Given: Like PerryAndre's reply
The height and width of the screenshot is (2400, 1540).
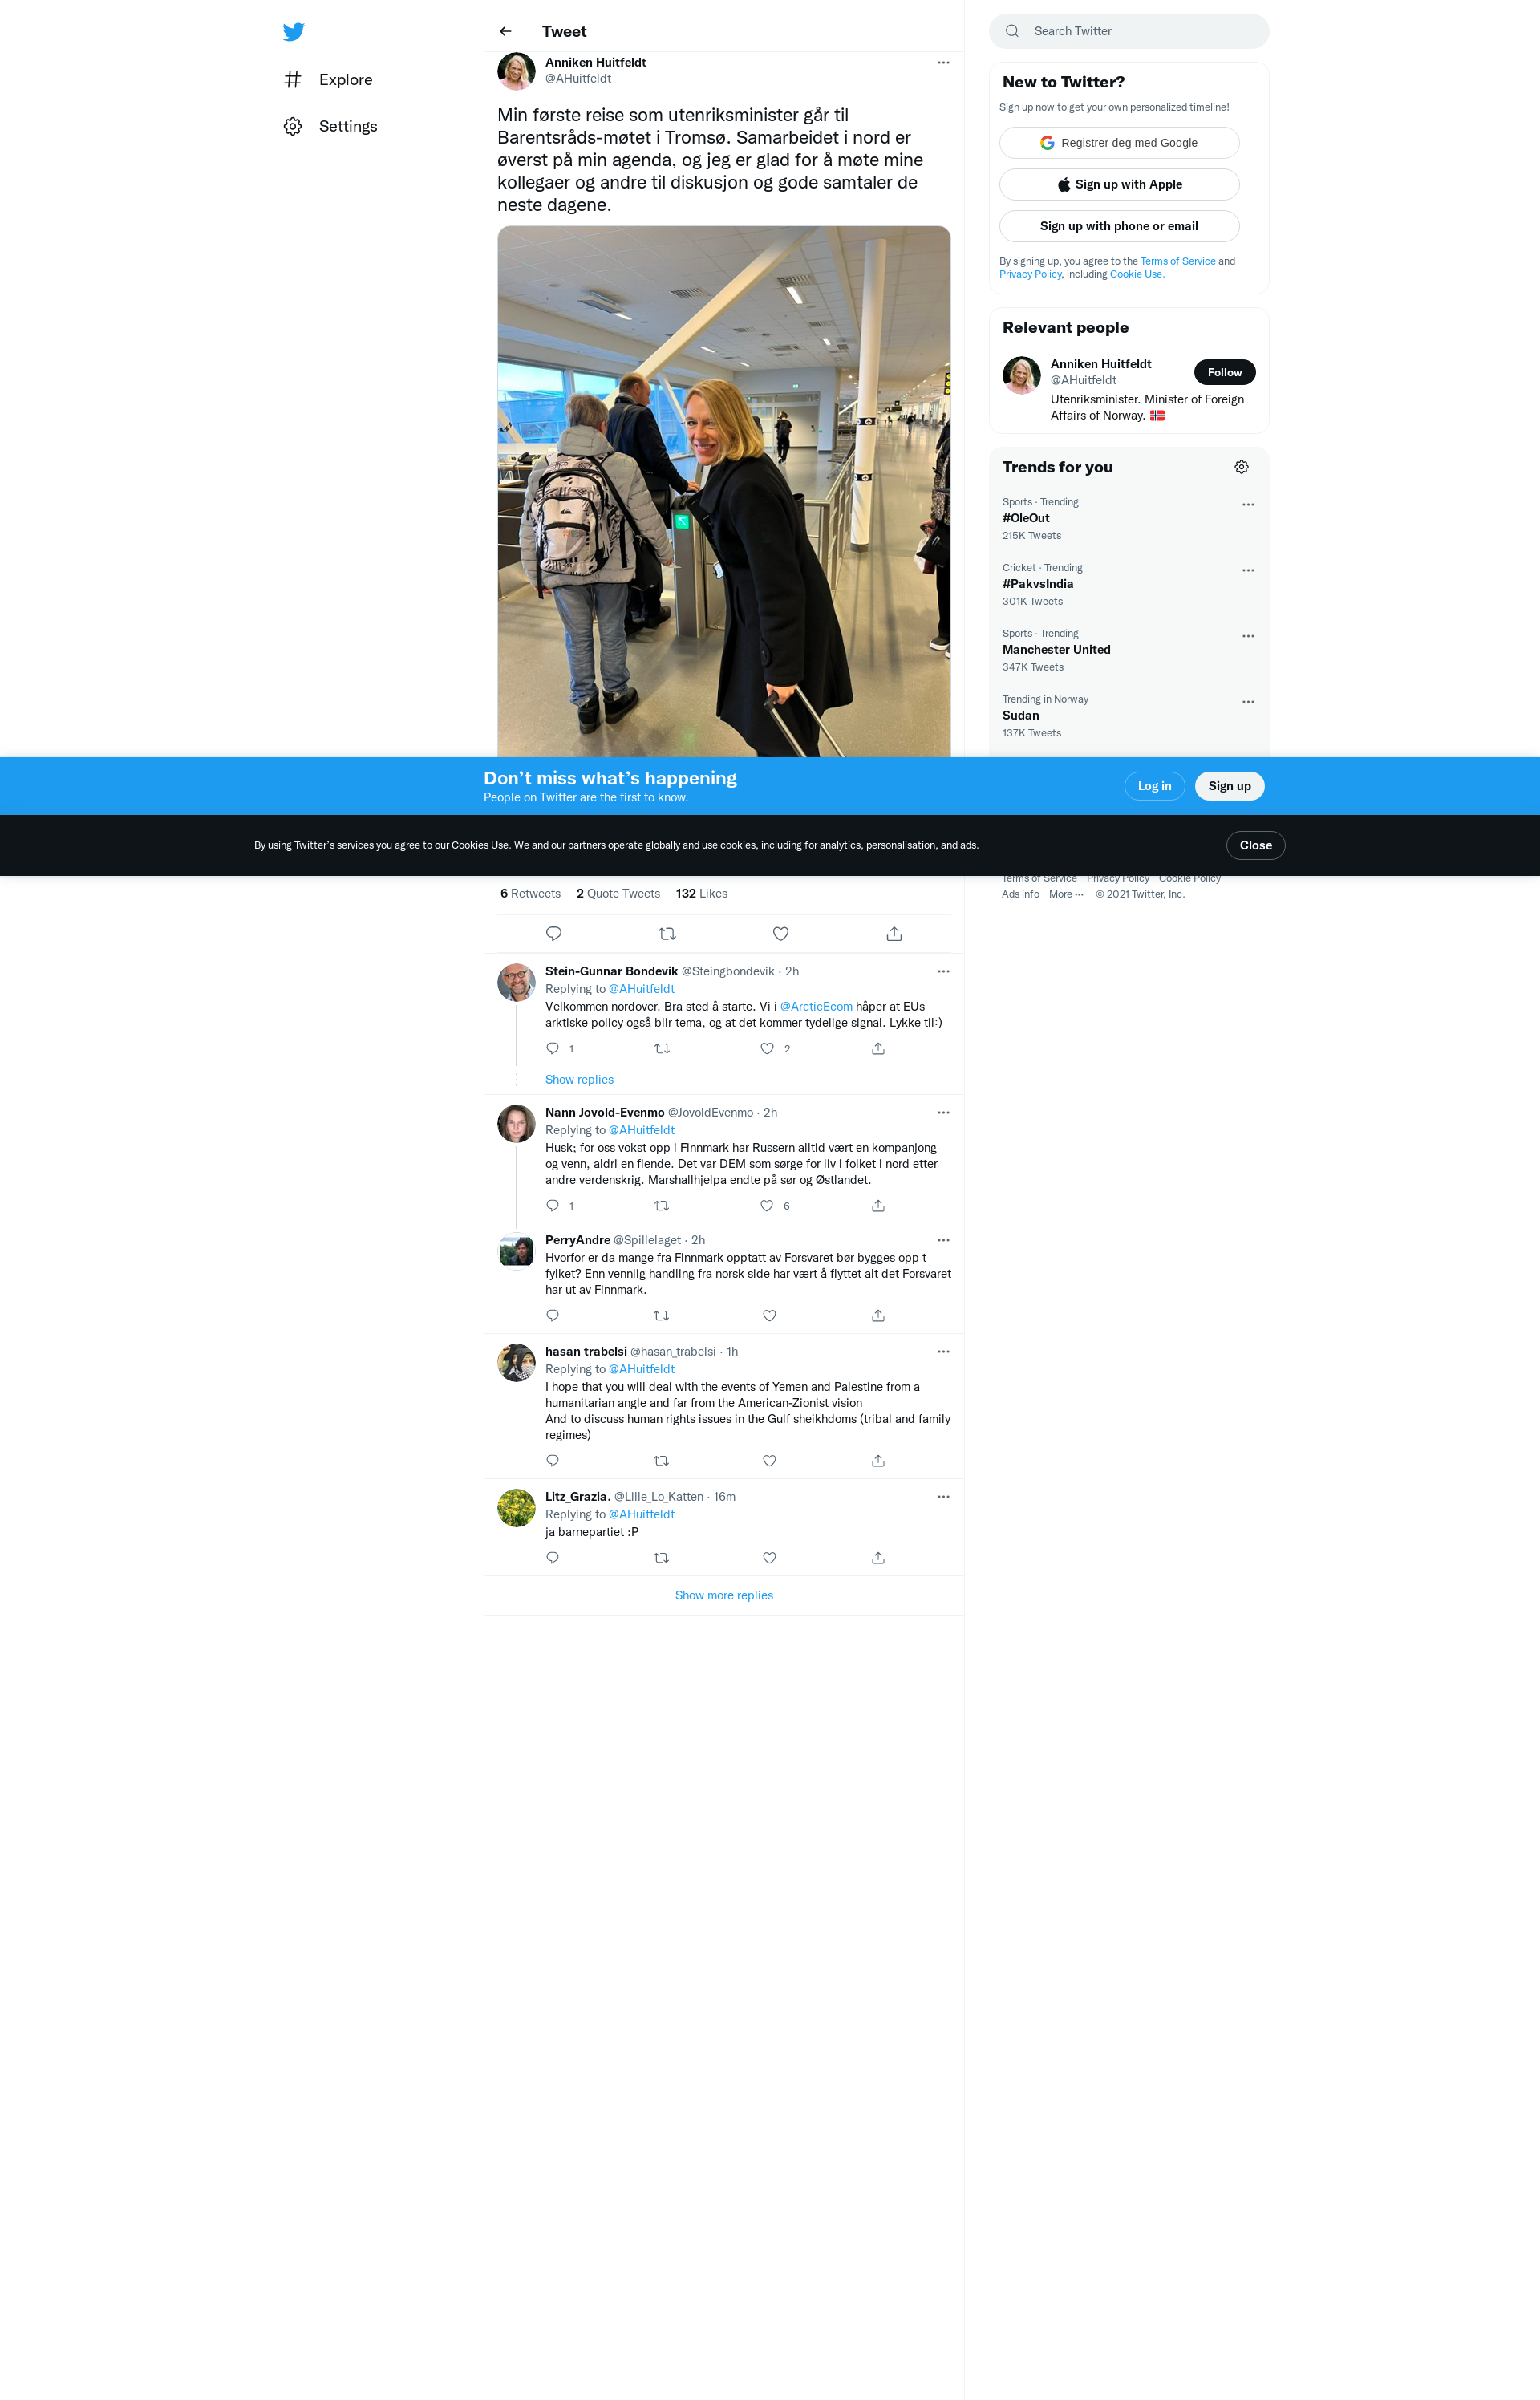Looking at the screenshot, I should pos(769,1316).
